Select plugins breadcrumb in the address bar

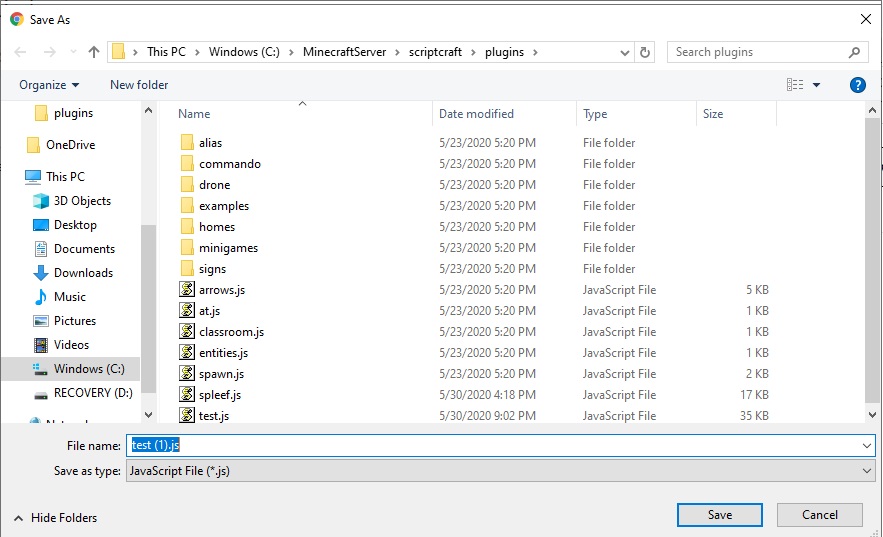tap(504, 52)
